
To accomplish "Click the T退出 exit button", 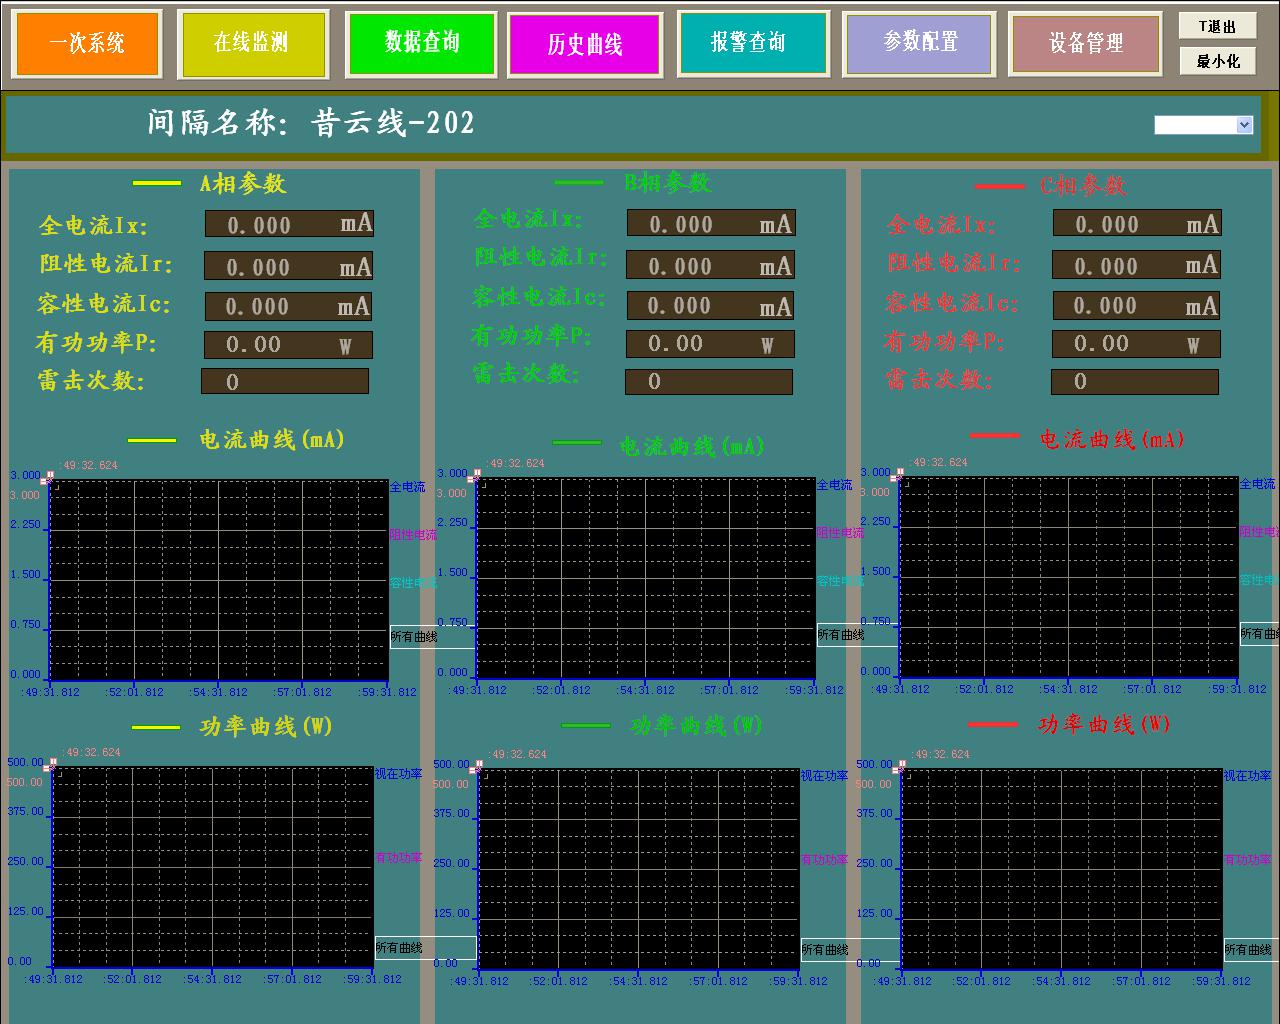I will [1217, 27].
